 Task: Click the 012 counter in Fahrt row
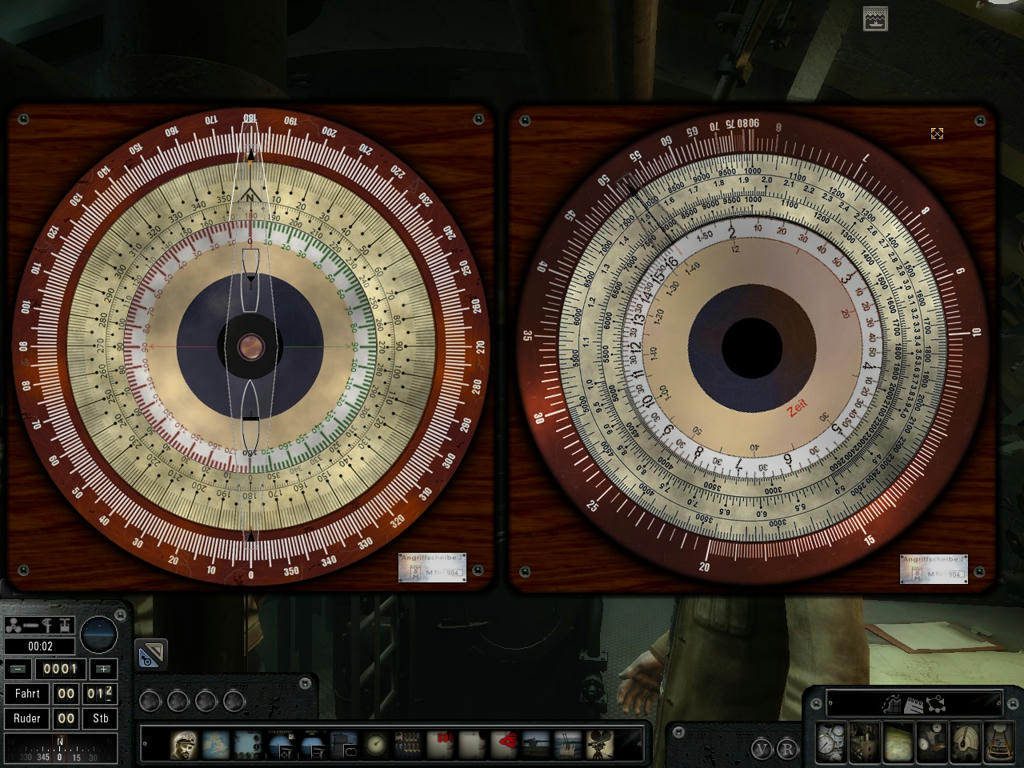click(101, 694)
